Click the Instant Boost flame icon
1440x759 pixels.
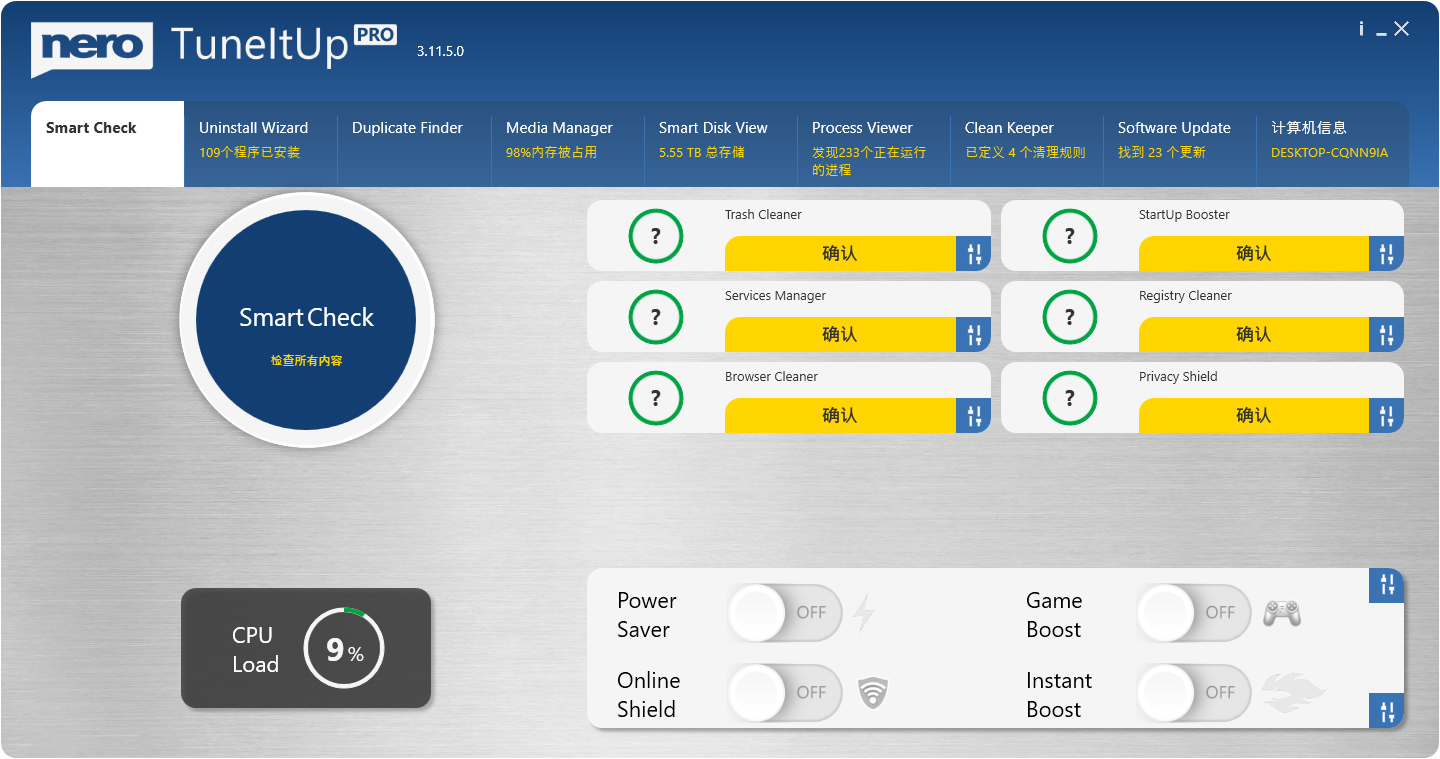(1294, 693)
